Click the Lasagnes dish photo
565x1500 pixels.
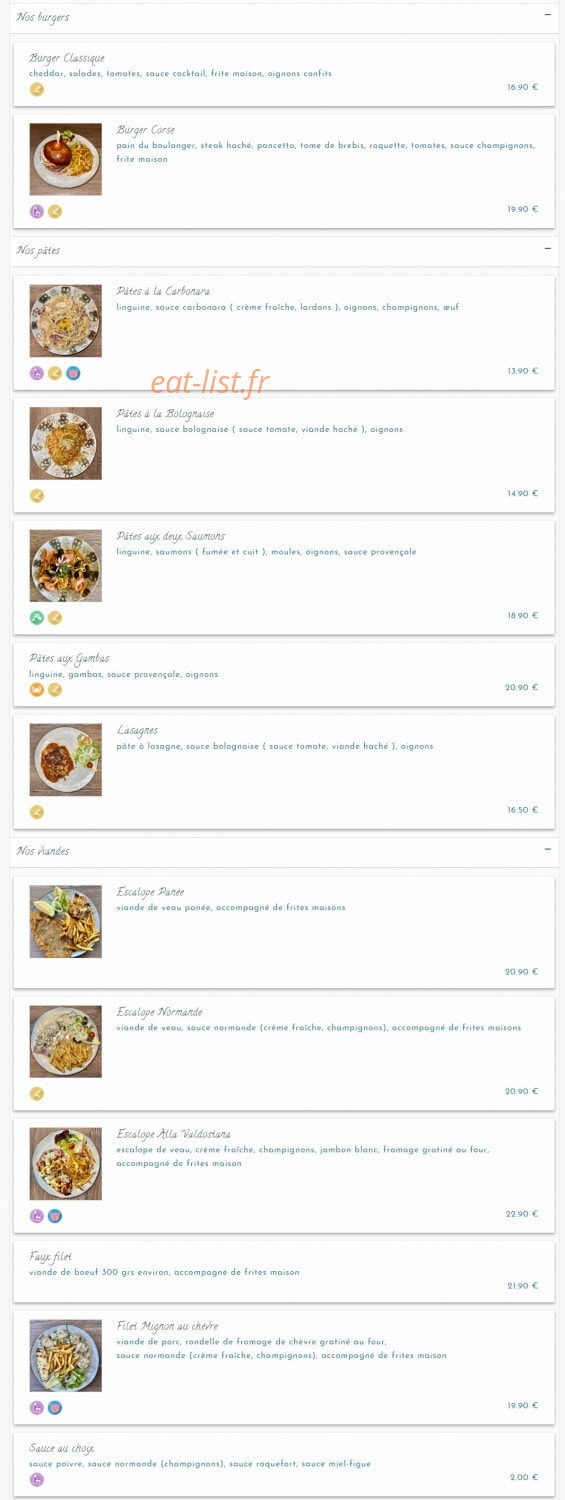pos(66,760)
